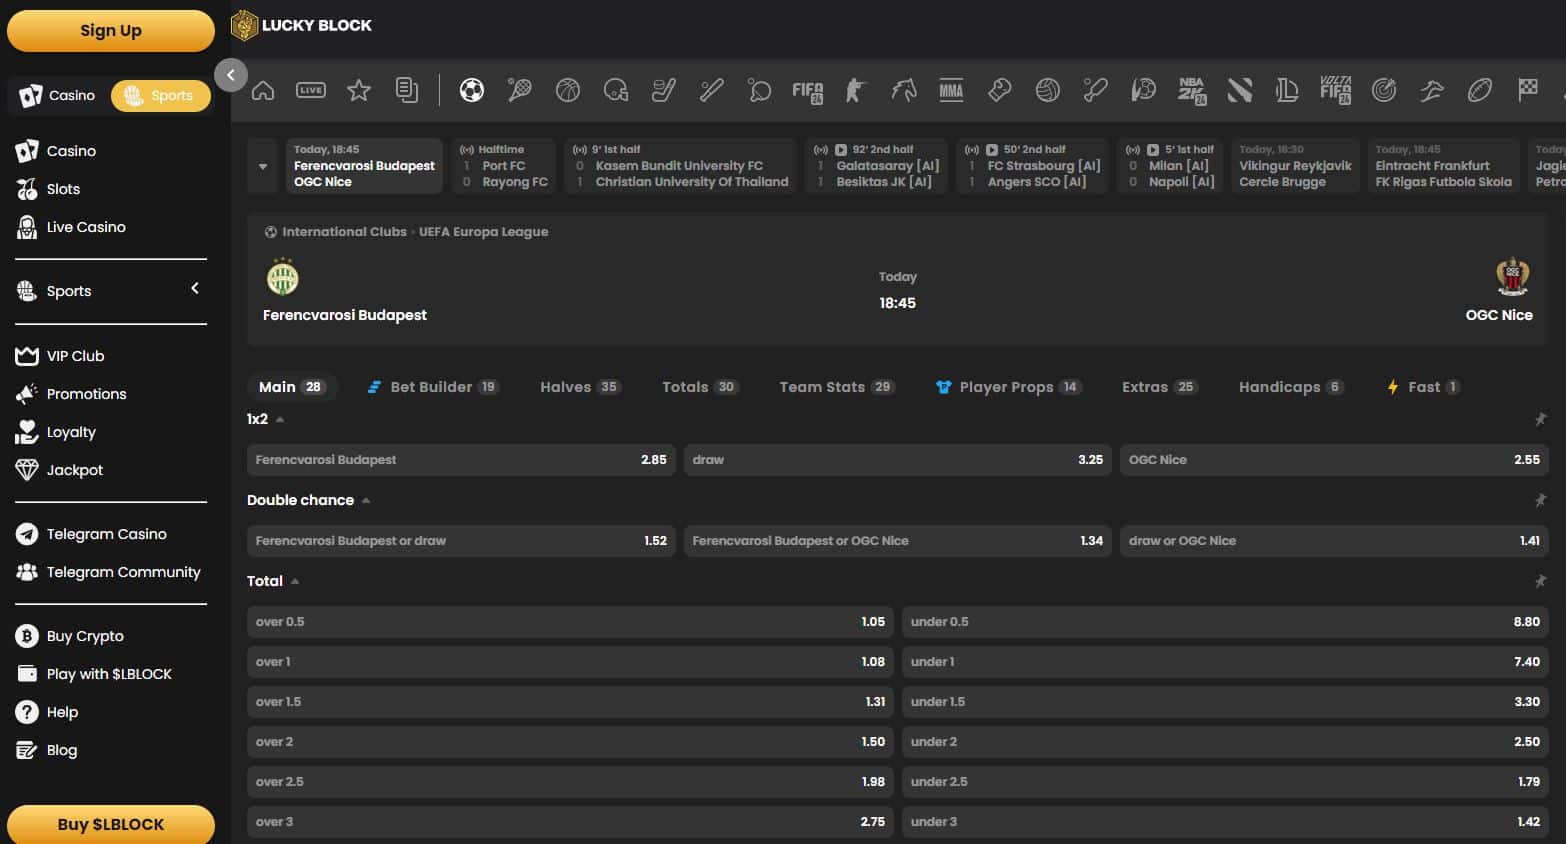Open the Bet Builder tab
The height and width of the screenshot is (844, 1566).
click(432, 387)
